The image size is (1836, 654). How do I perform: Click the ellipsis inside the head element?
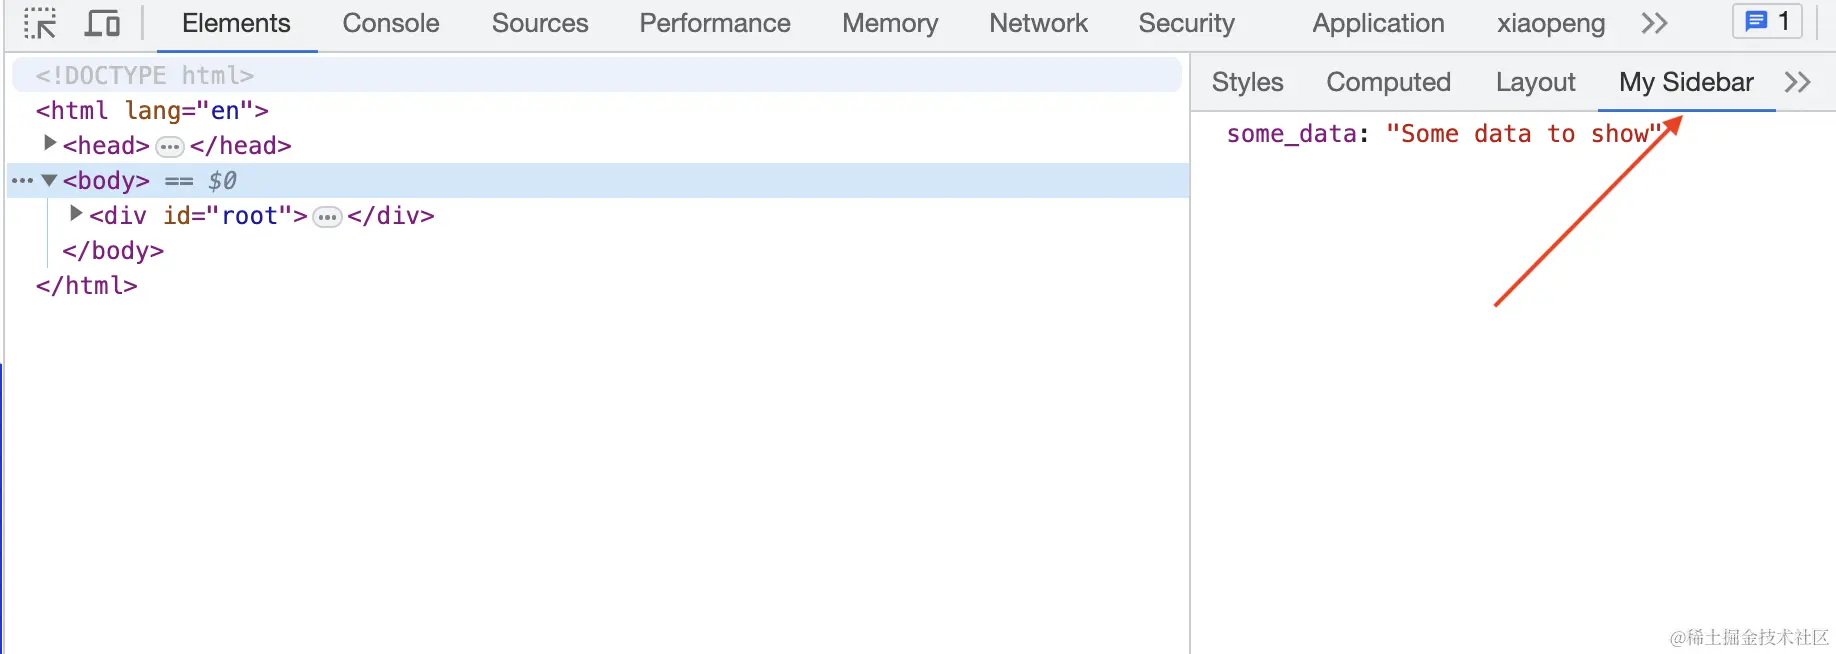point(169,146)
